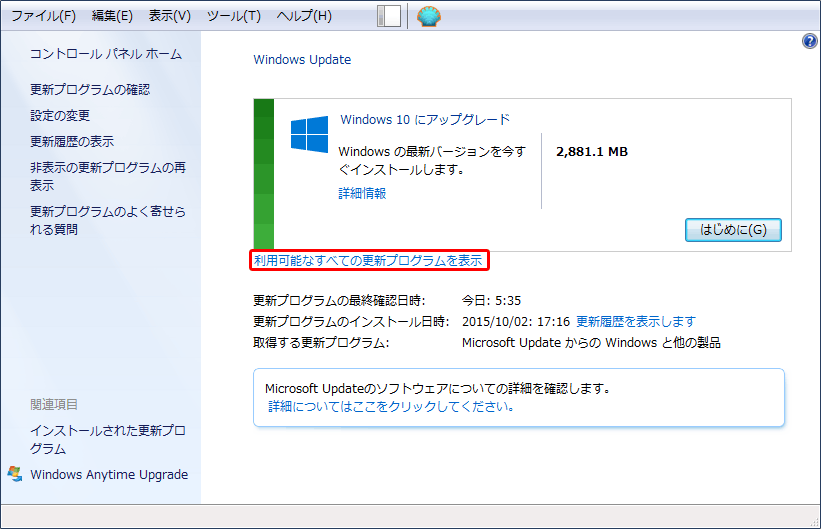
Task: Click the Windows 10 logo icon
Action: pyautogui.click(x=309, y=134)
